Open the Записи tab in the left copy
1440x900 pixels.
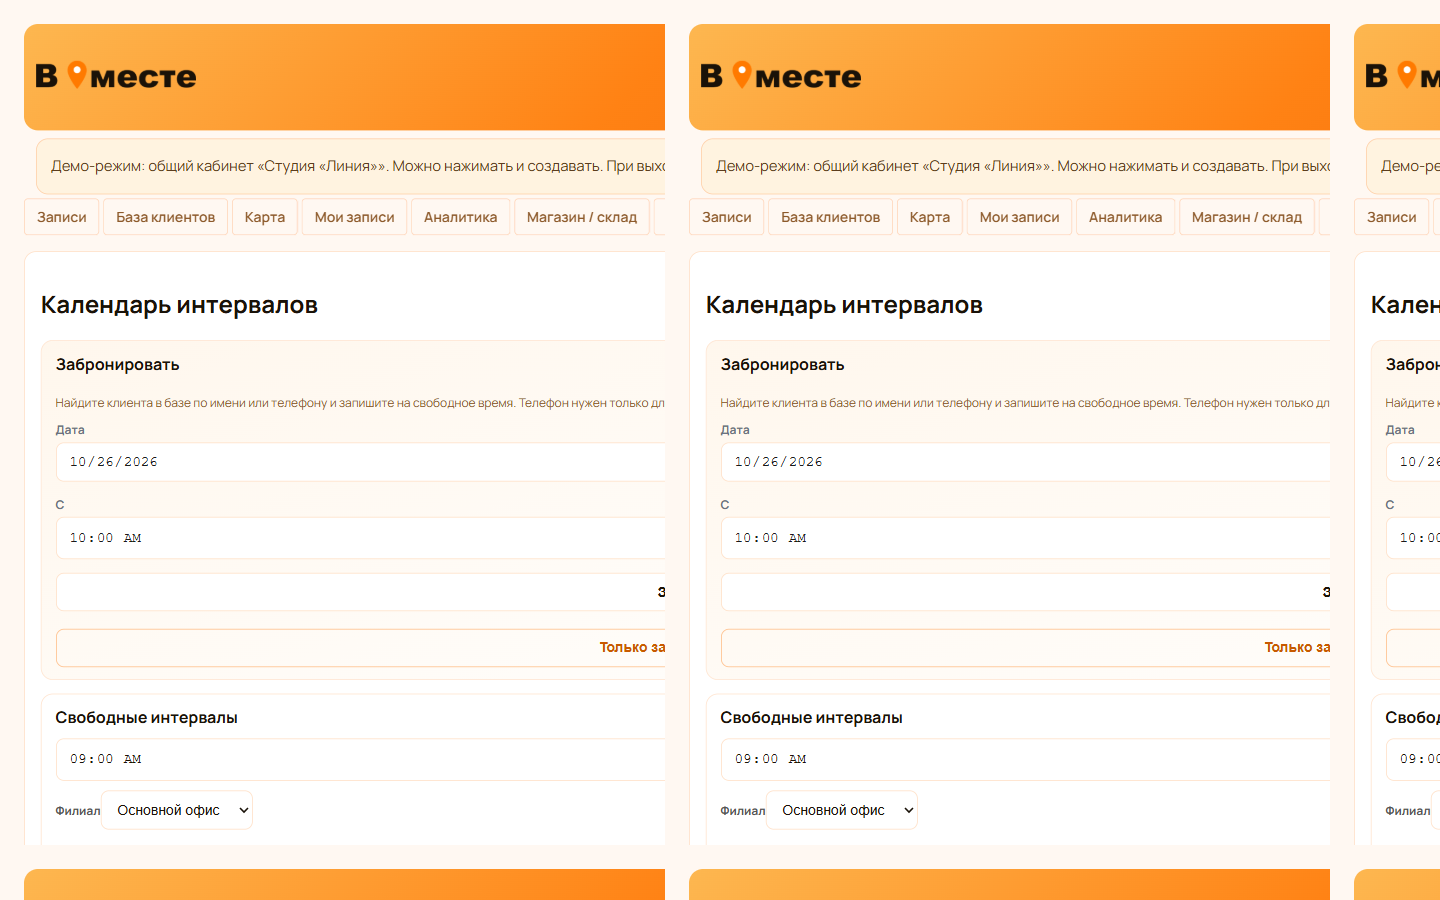(x=62, y=217)
